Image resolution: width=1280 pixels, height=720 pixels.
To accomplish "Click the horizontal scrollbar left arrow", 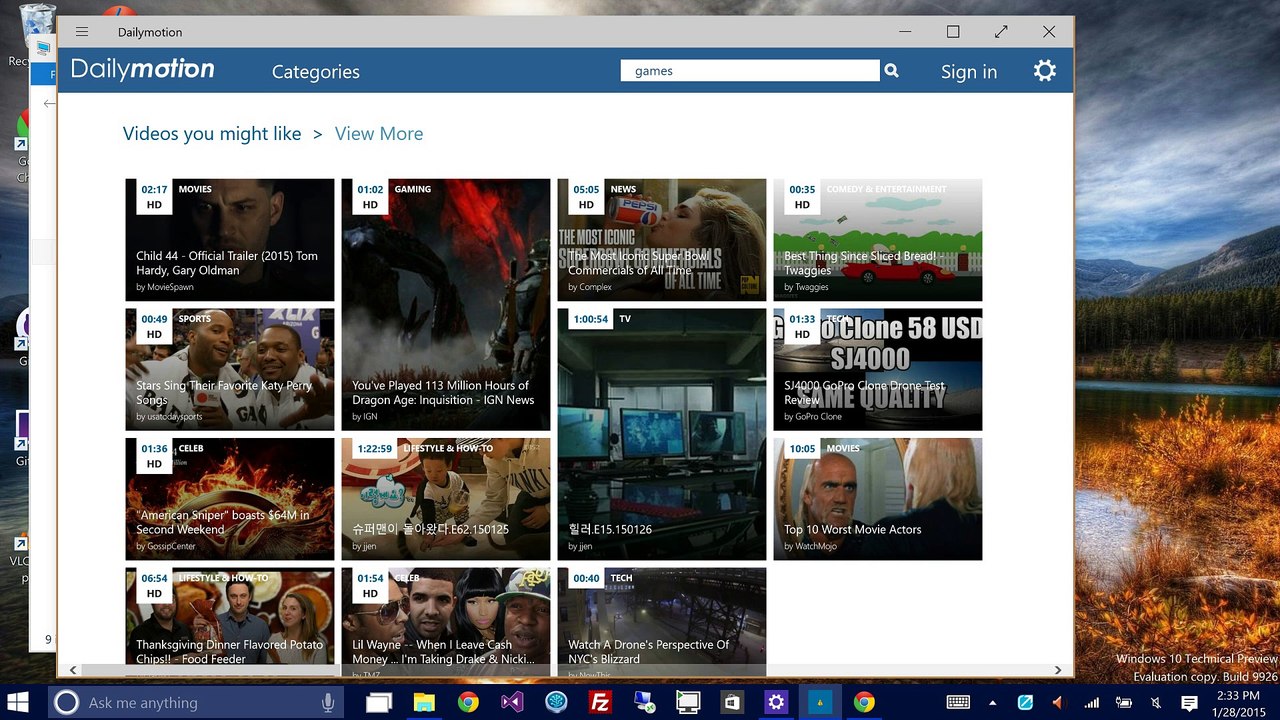I will pos(72,670).
